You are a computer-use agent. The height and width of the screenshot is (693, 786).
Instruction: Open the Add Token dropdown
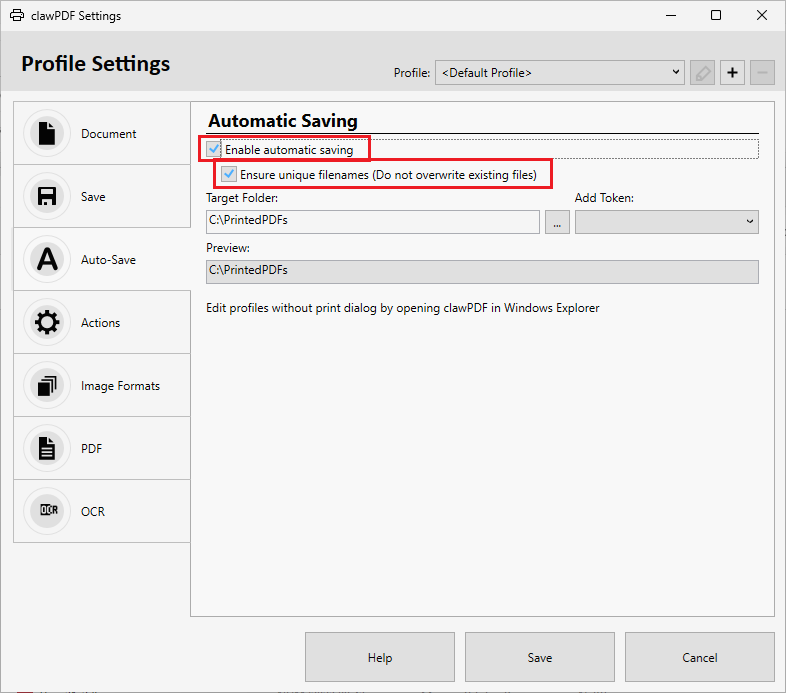667,222
